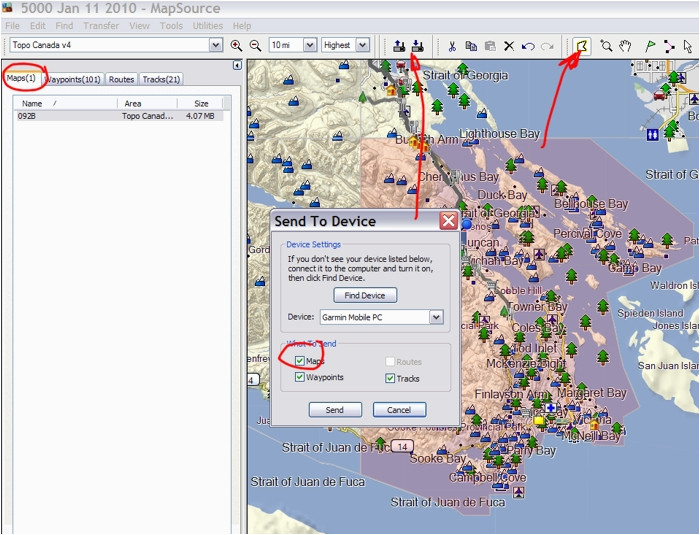Click the Delete X toolbar icon
Image resolution: width=700 pixels, height=535 pixels.
click(x=509, y=46)
